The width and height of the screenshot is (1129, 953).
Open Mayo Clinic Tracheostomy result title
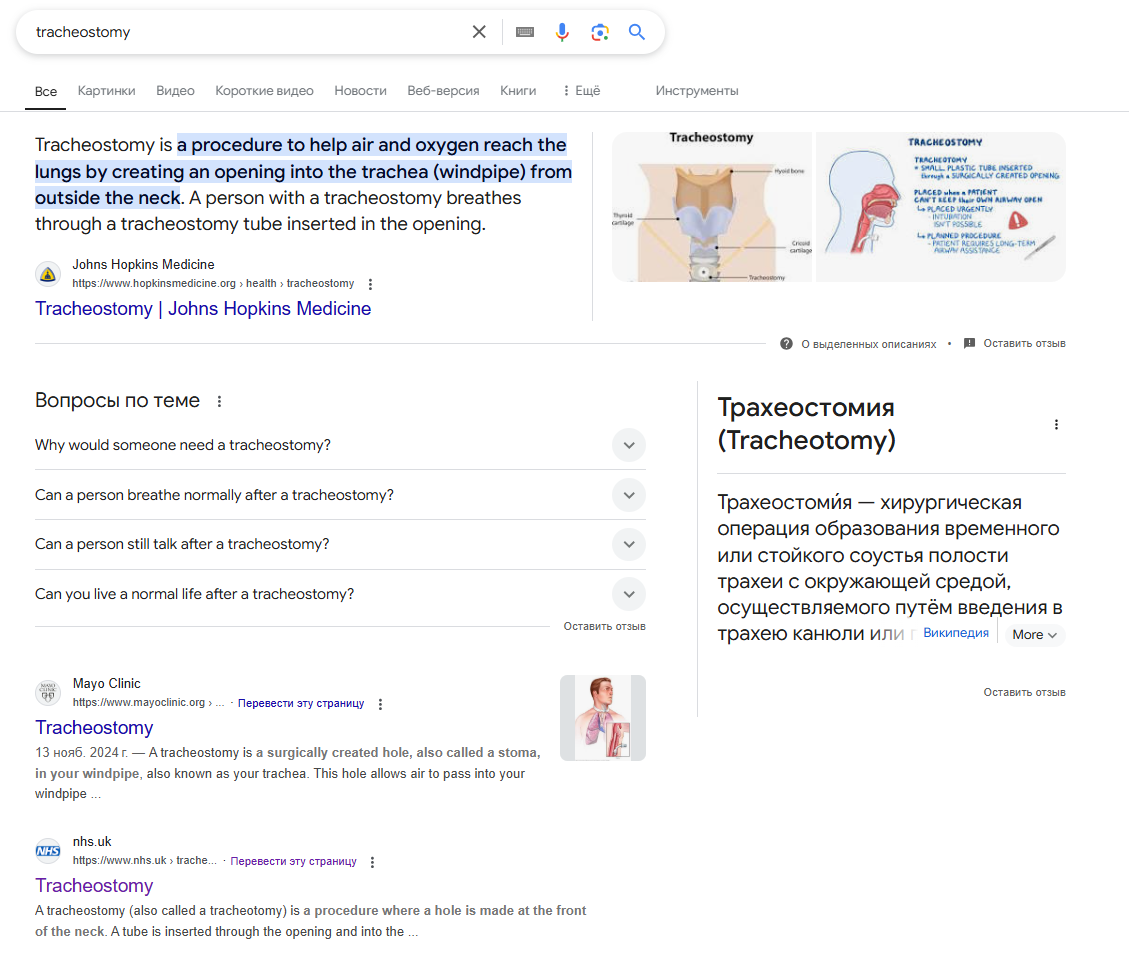[x=94, y=728]
